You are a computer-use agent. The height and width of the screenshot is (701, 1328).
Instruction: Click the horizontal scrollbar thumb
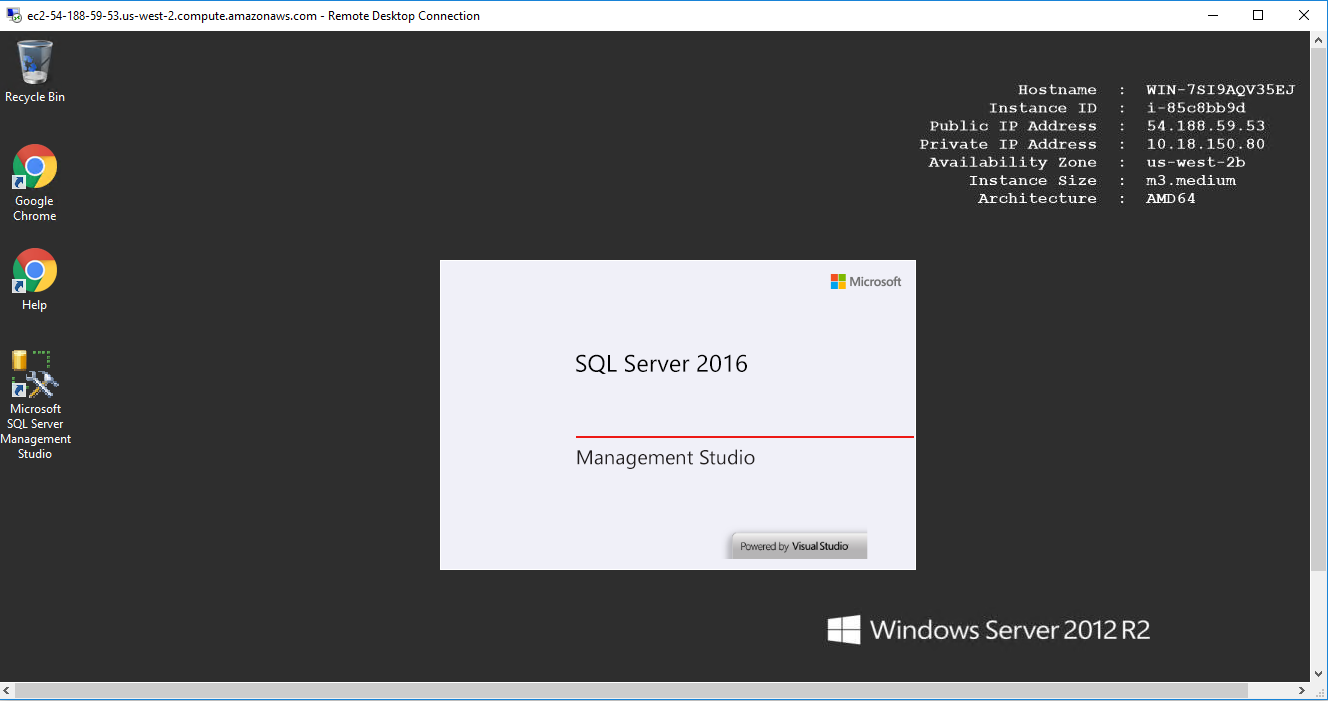tap(630, 691)
